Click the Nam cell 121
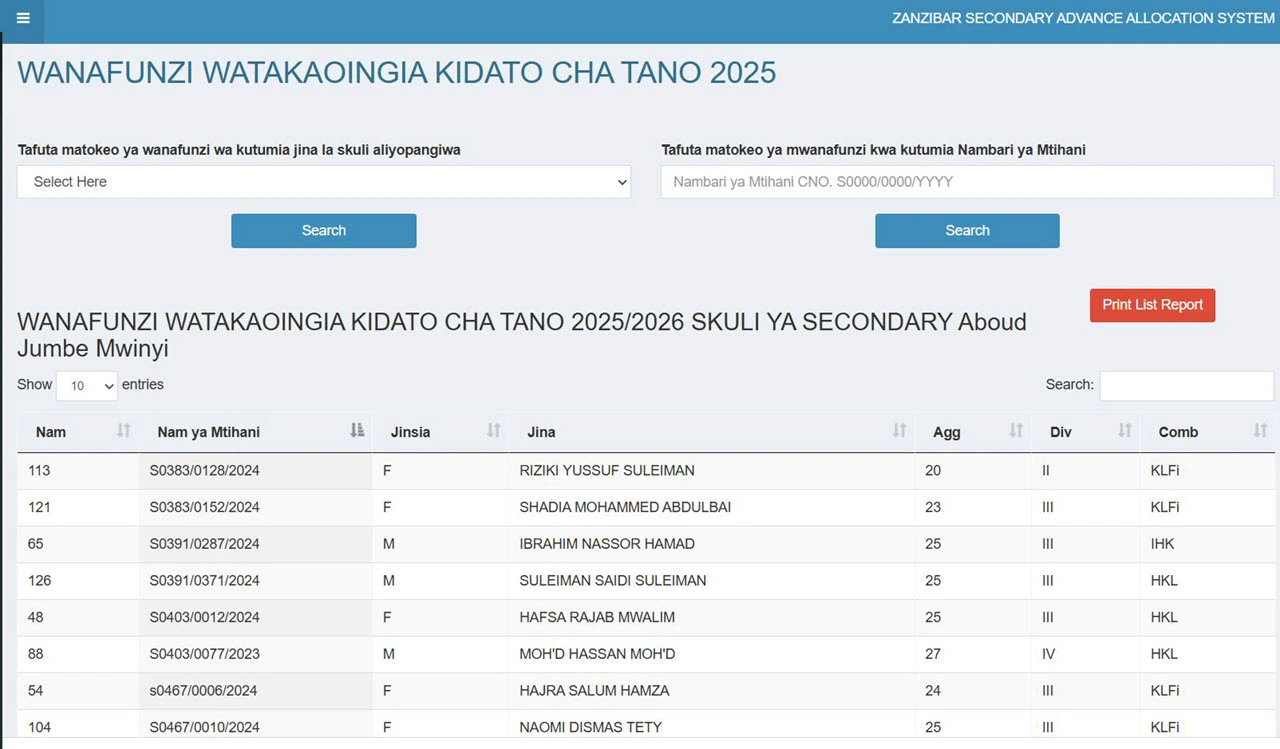This screenshot has height=749, width=1280. click(39, 507)
